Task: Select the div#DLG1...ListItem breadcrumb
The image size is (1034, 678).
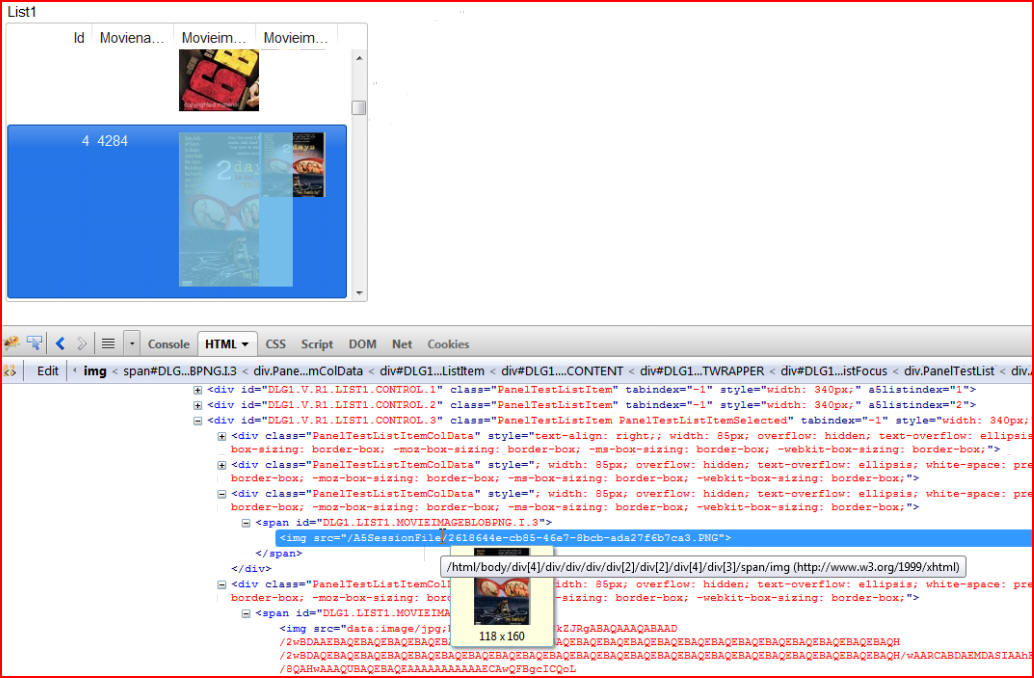Action: (x=432, y=371)
